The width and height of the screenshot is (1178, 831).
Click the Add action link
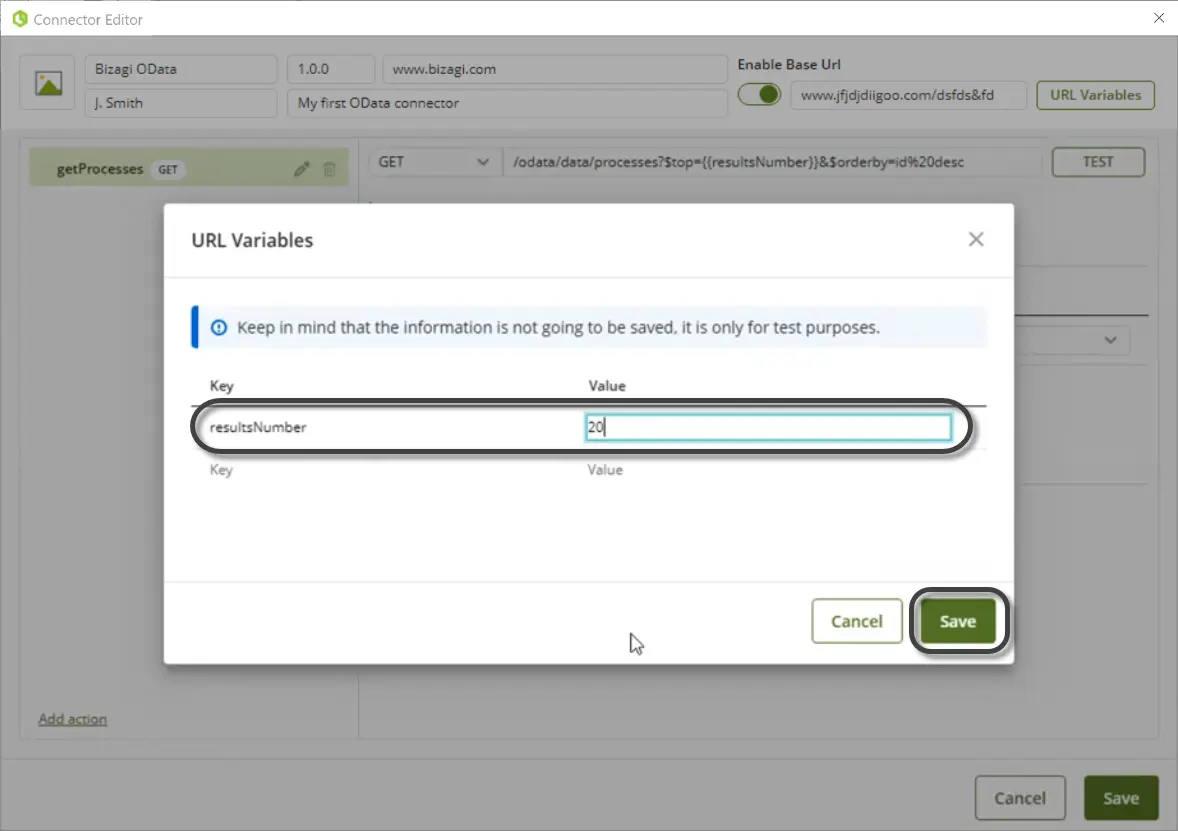pos(73,719)
